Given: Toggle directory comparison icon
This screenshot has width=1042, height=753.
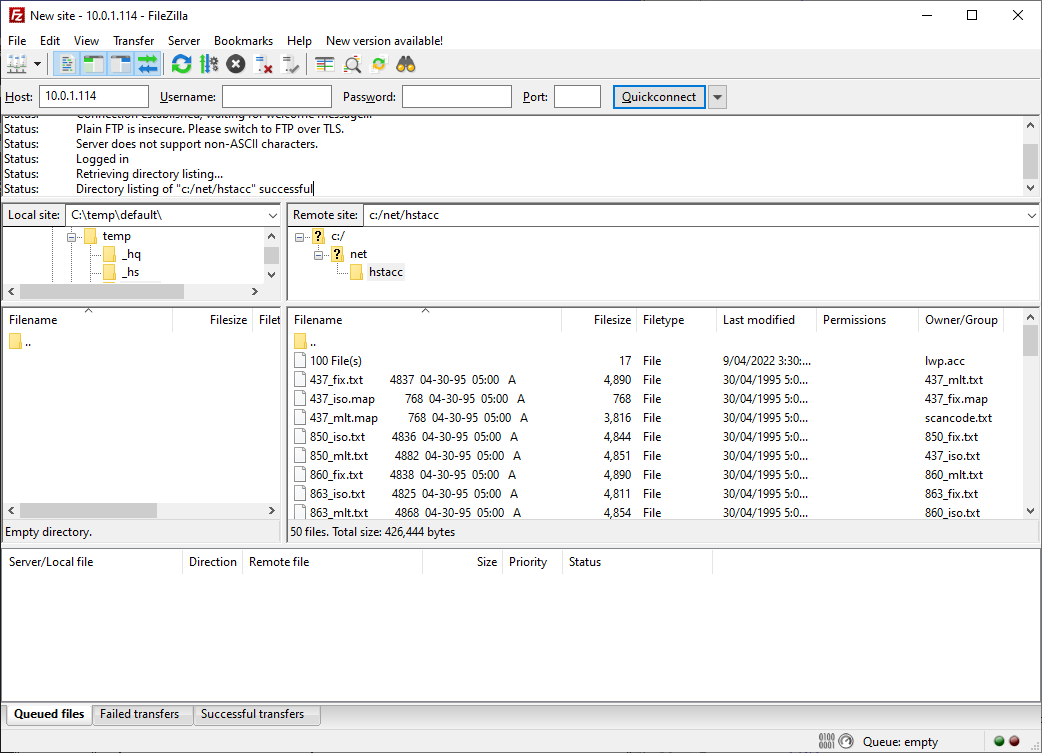Looking at the screenshot, I should [x=352, y=64].
